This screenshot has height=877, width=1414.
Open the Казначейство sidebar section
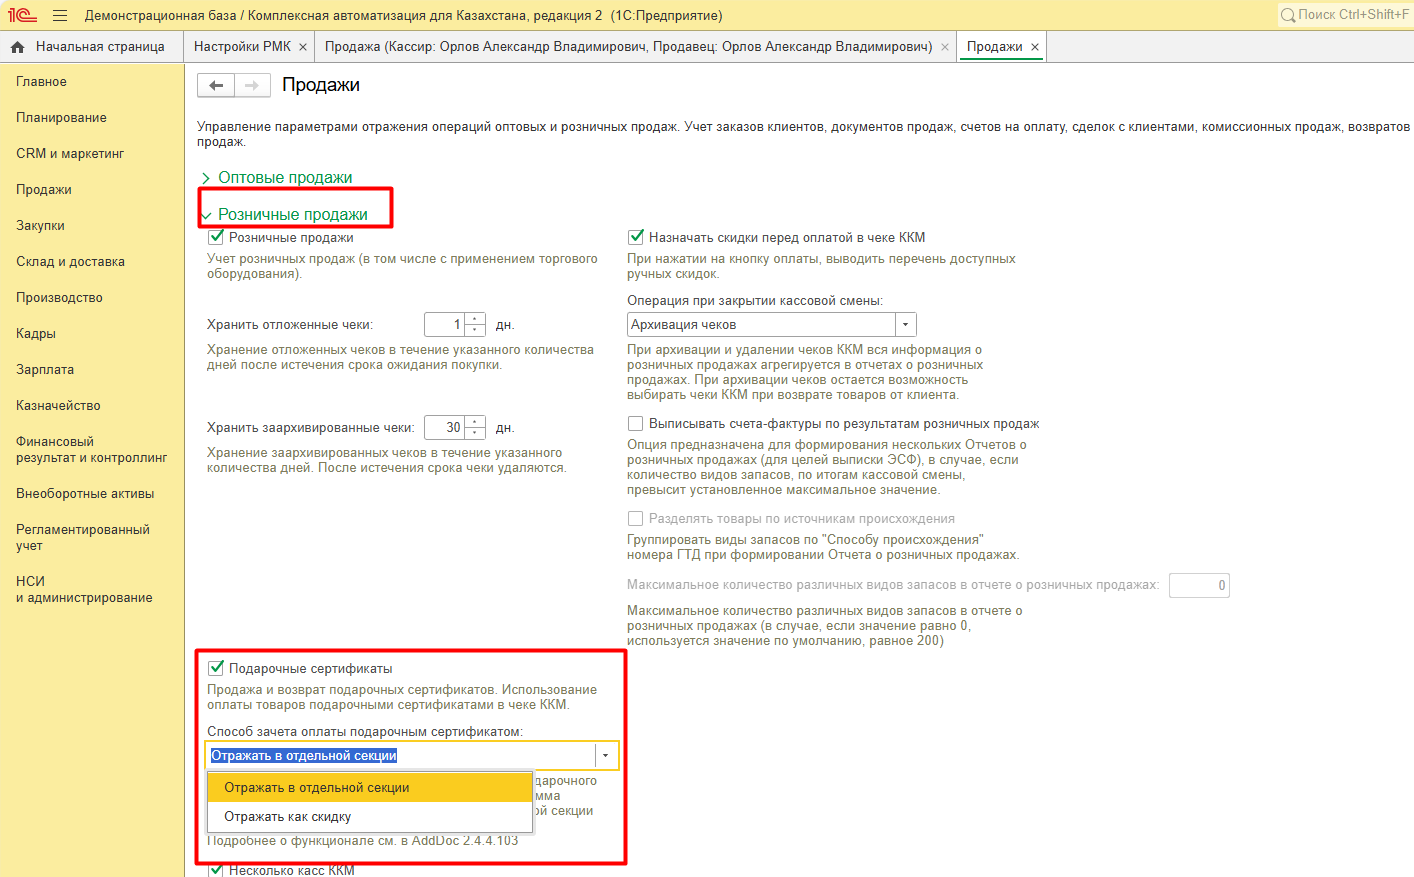click(58, 406)
